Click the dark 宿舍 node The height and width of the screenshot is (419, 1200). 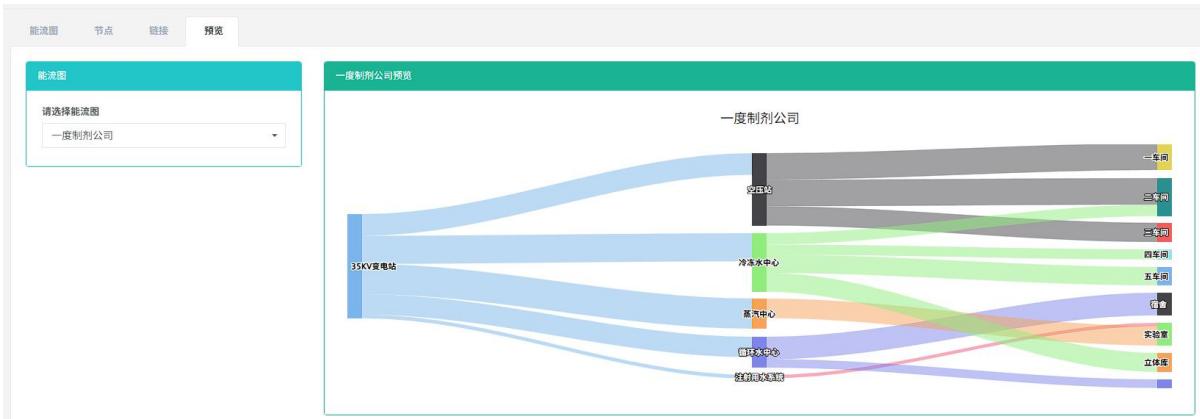[1164, 303]
